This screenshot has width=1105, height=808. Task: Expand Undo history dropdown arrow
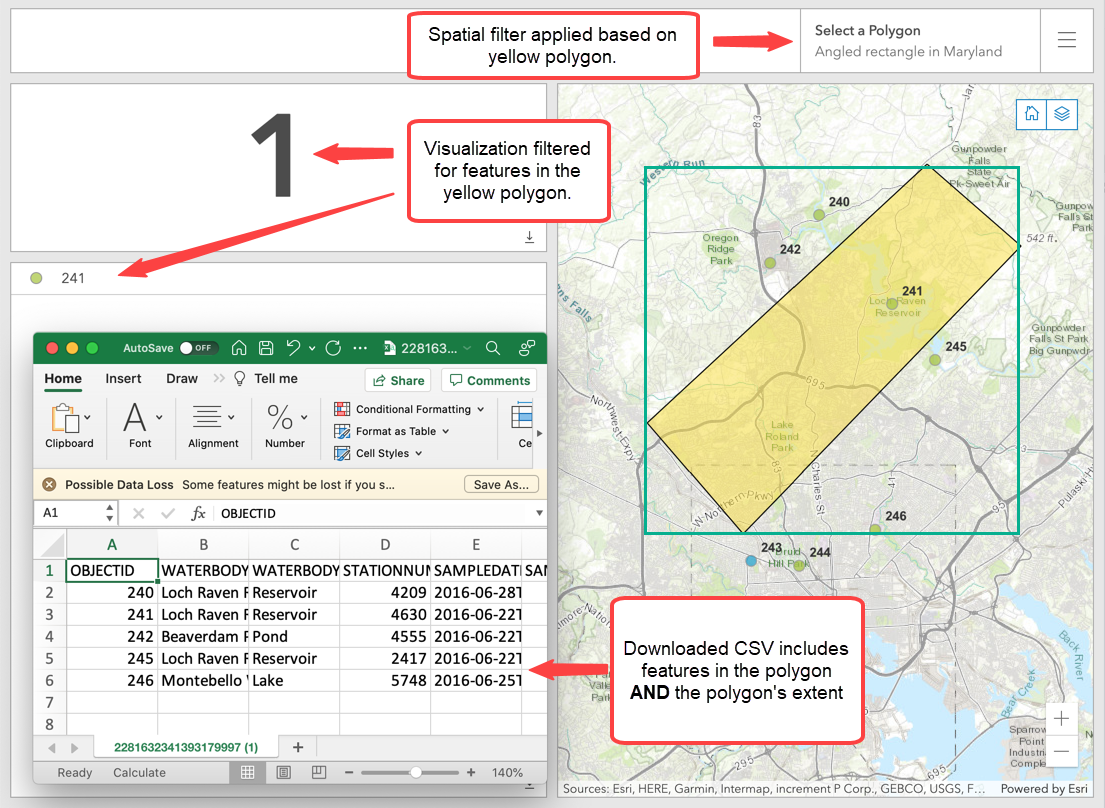pyautogui.click(x=311, y=348)
